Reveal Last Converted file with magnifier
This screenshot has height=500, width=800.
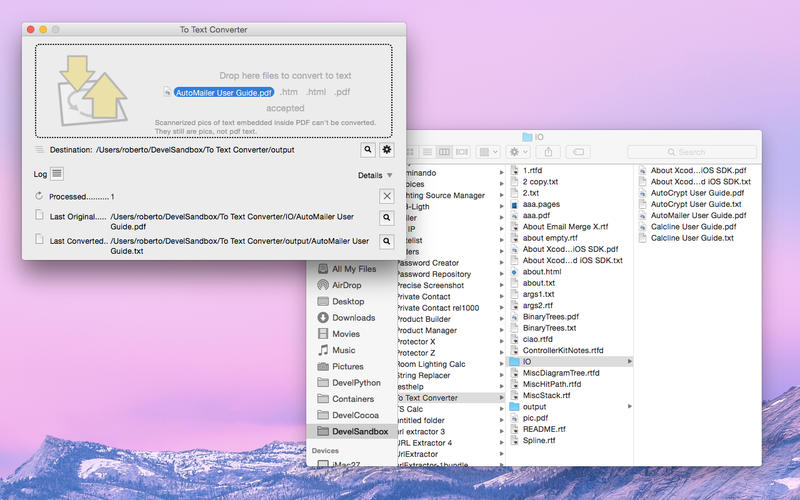tap(387, 241)
